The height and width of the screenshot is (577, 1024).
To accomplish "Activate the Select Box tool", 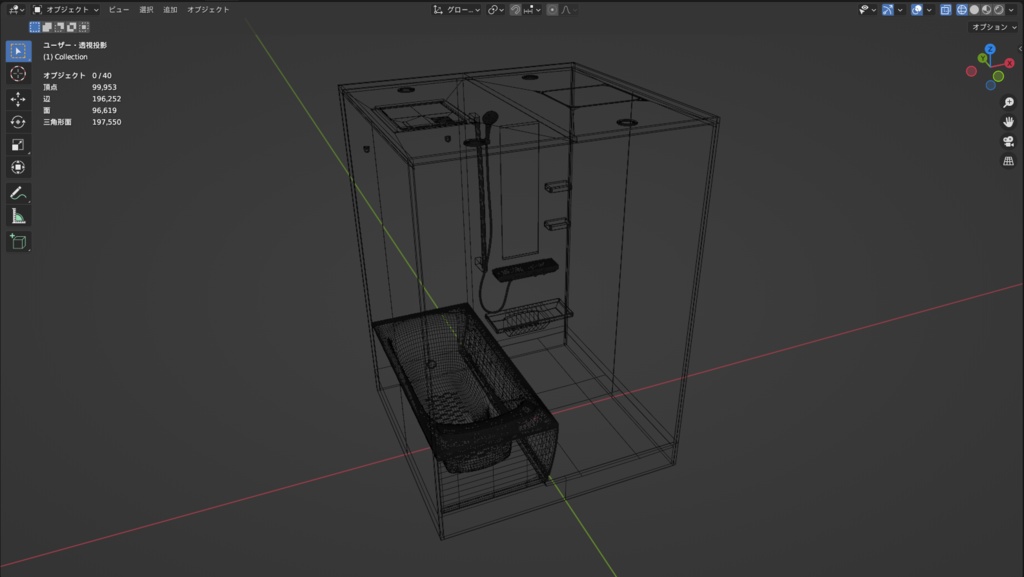I will point(18,51).
